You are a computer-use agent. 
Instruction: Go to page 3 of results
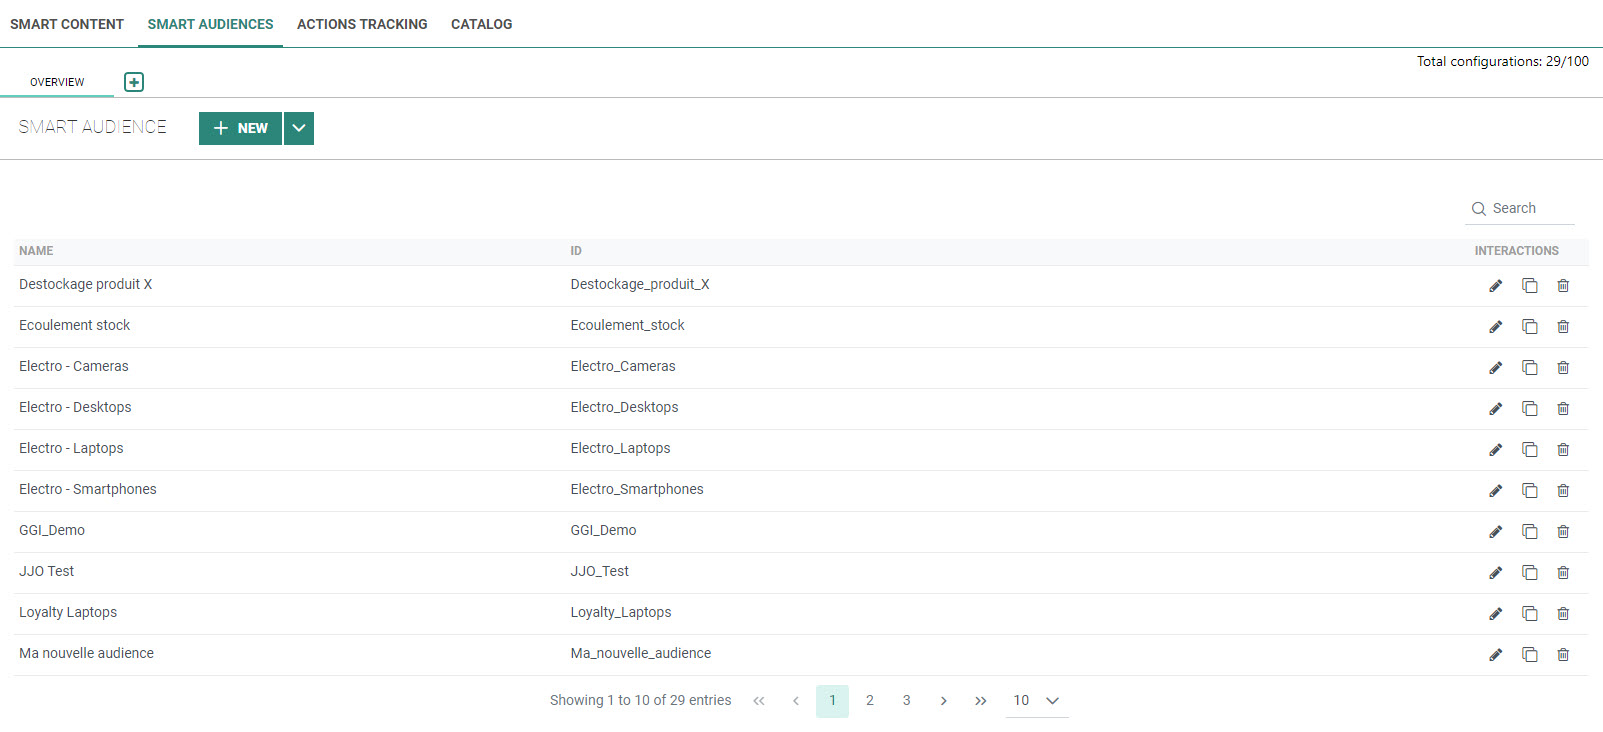pyautogui.click(x=906, y=701)
